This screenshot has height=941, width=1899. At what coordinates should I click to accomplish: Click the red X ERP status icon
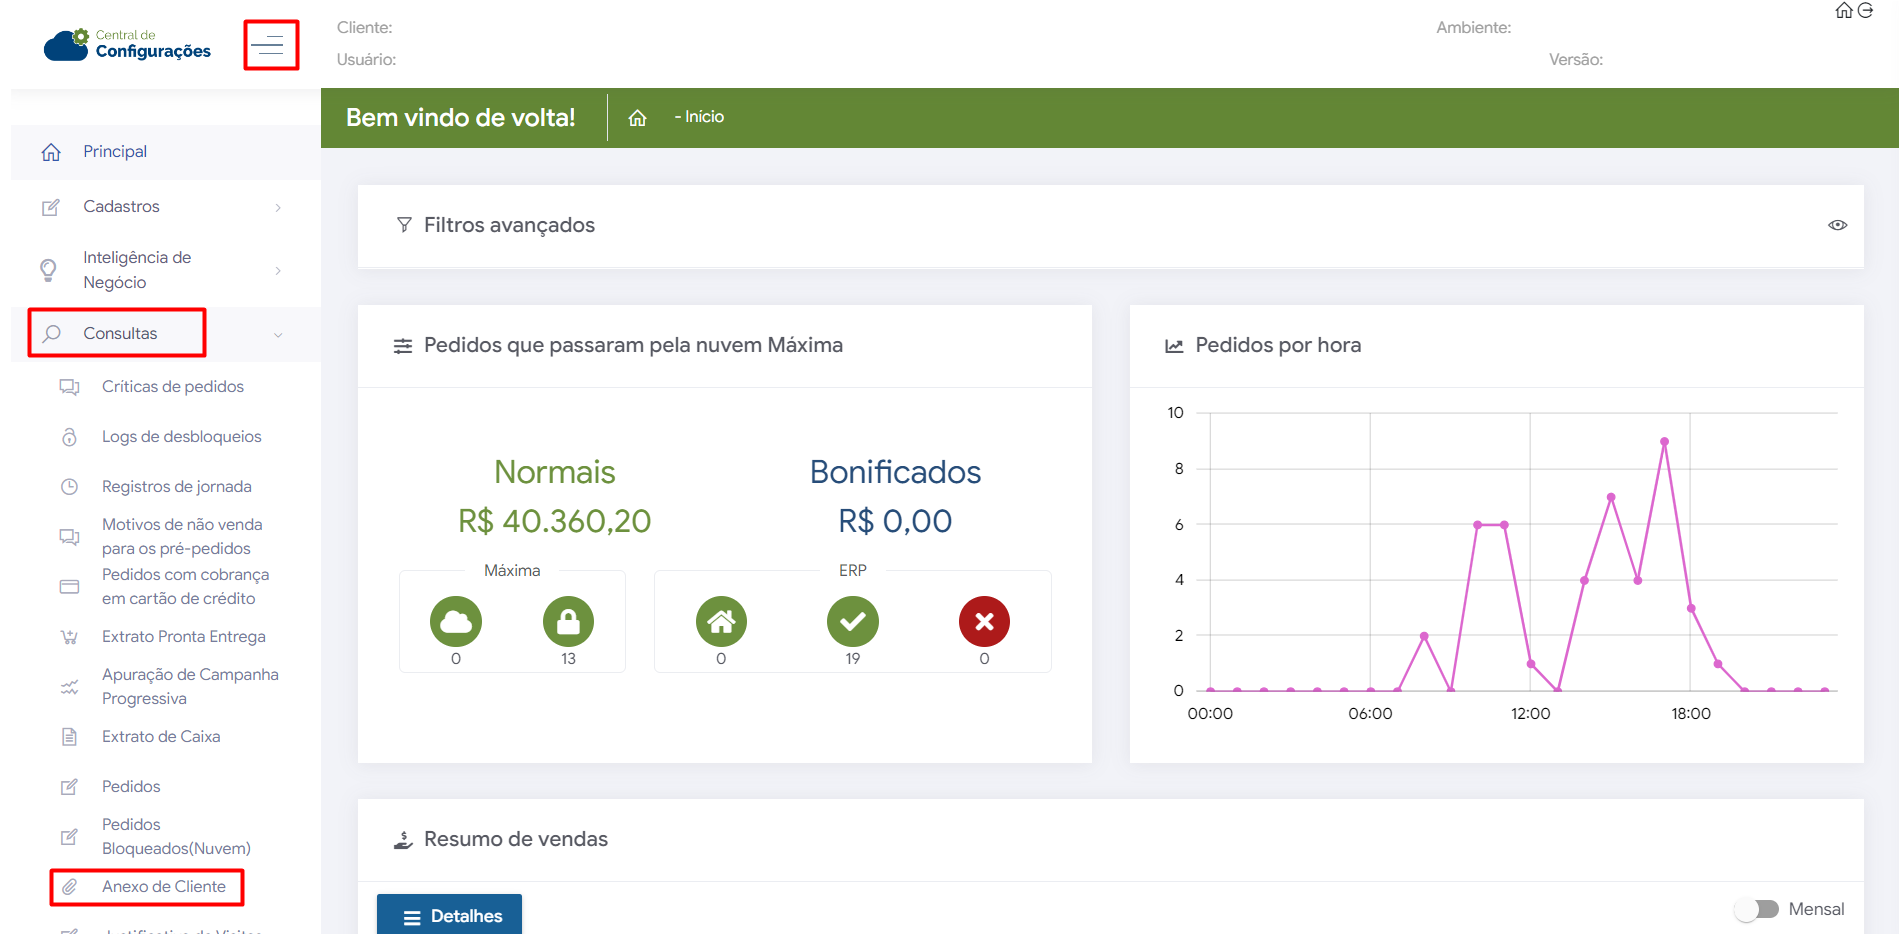click(984, 622)
